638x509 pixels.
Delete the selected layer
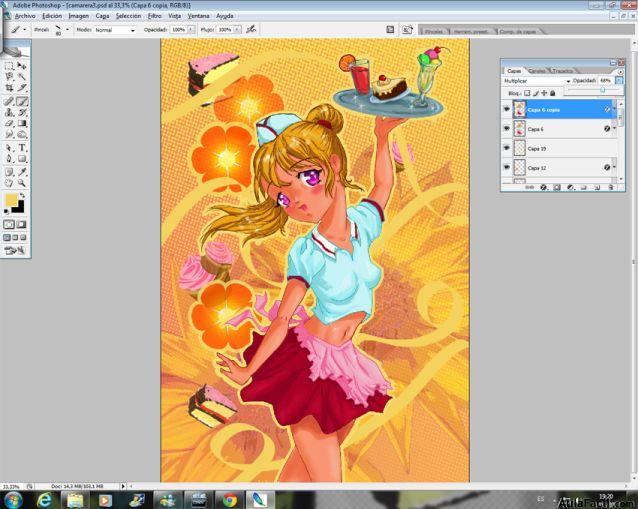611,188
